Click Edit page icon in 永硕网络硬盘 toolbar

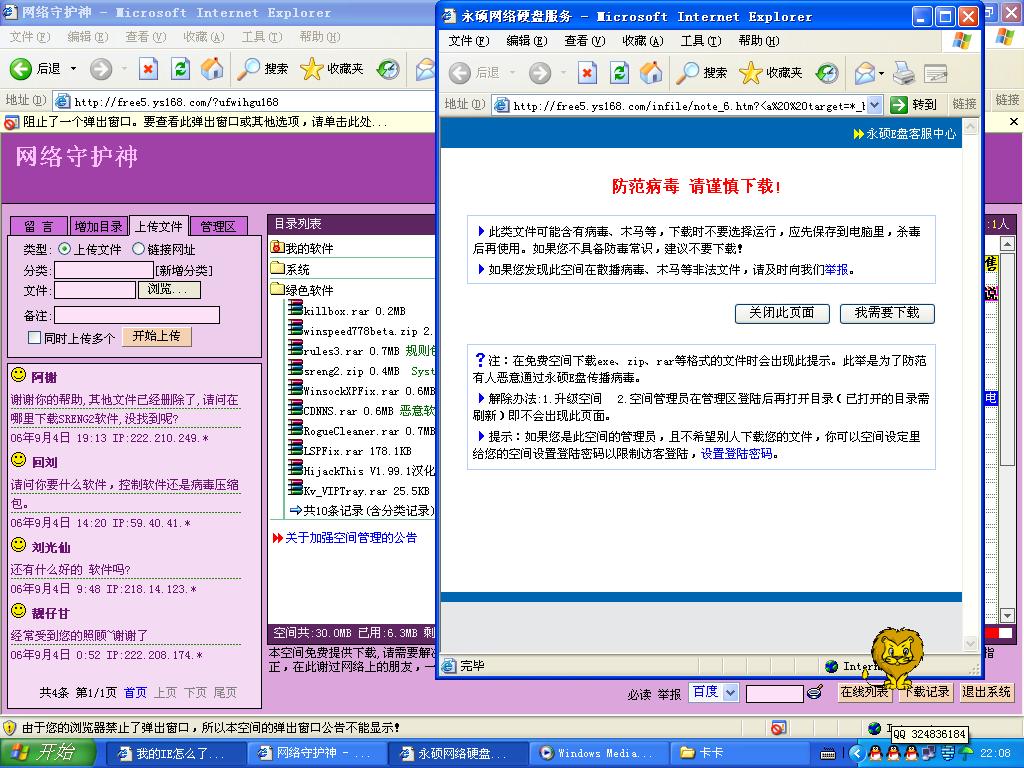(x=935, y=74)
